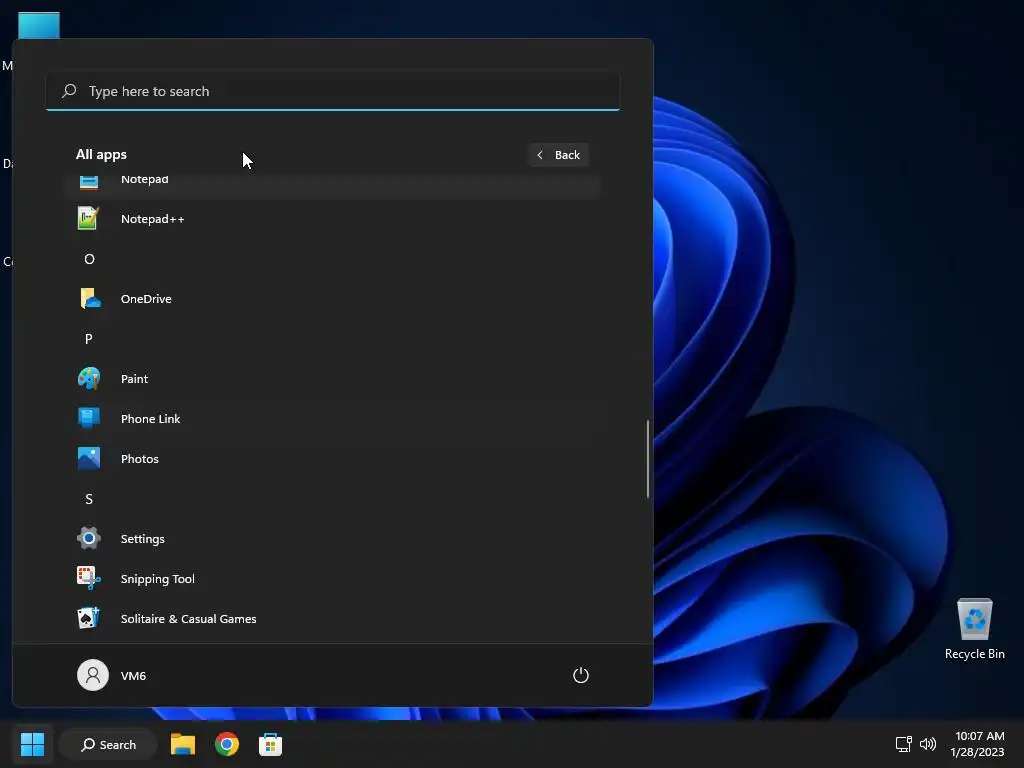Open the Notepad++ app icon
This screenshot has width=1024, height=768.
tap(88, 219)
